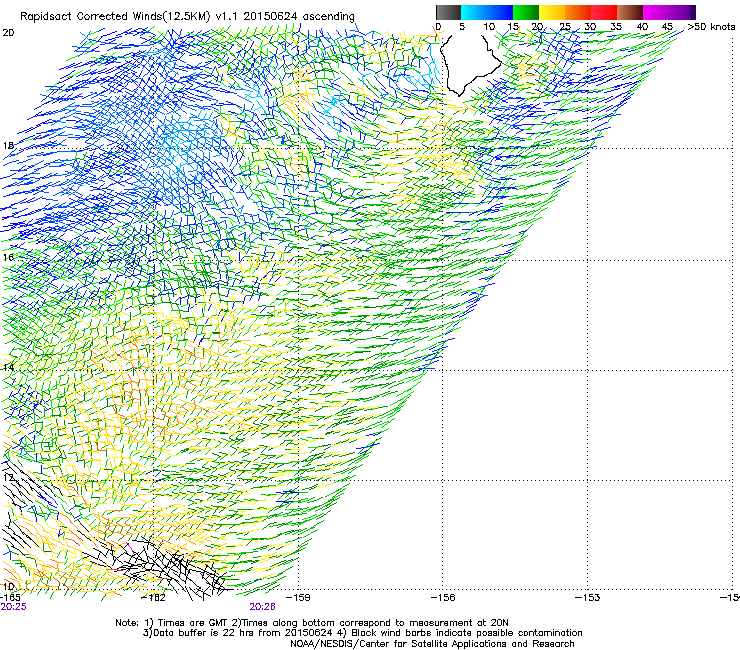Pick the green segment of the color bar

[x=525, y=12]
